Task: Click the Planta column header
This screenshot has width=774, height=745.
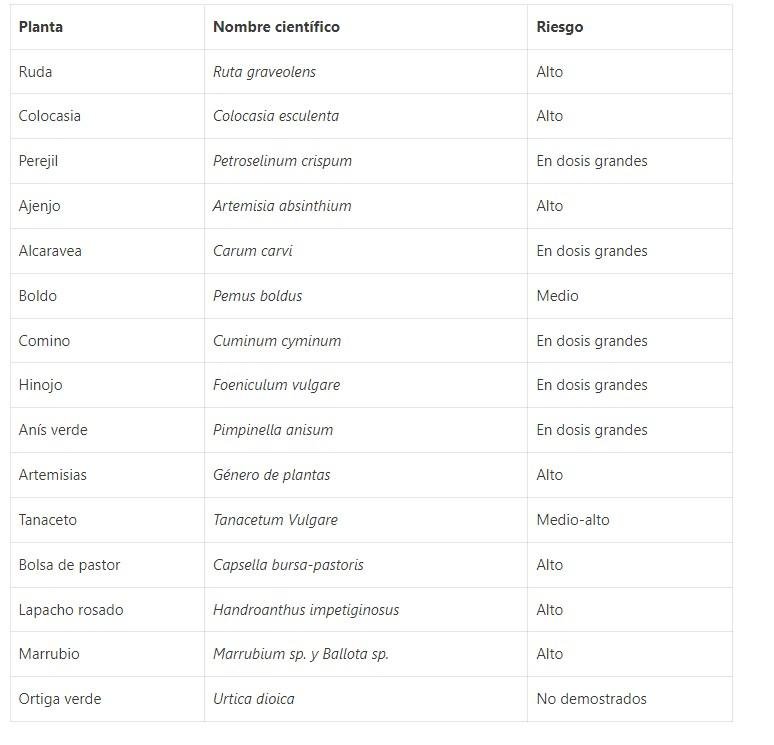Action: coord(41,27)
